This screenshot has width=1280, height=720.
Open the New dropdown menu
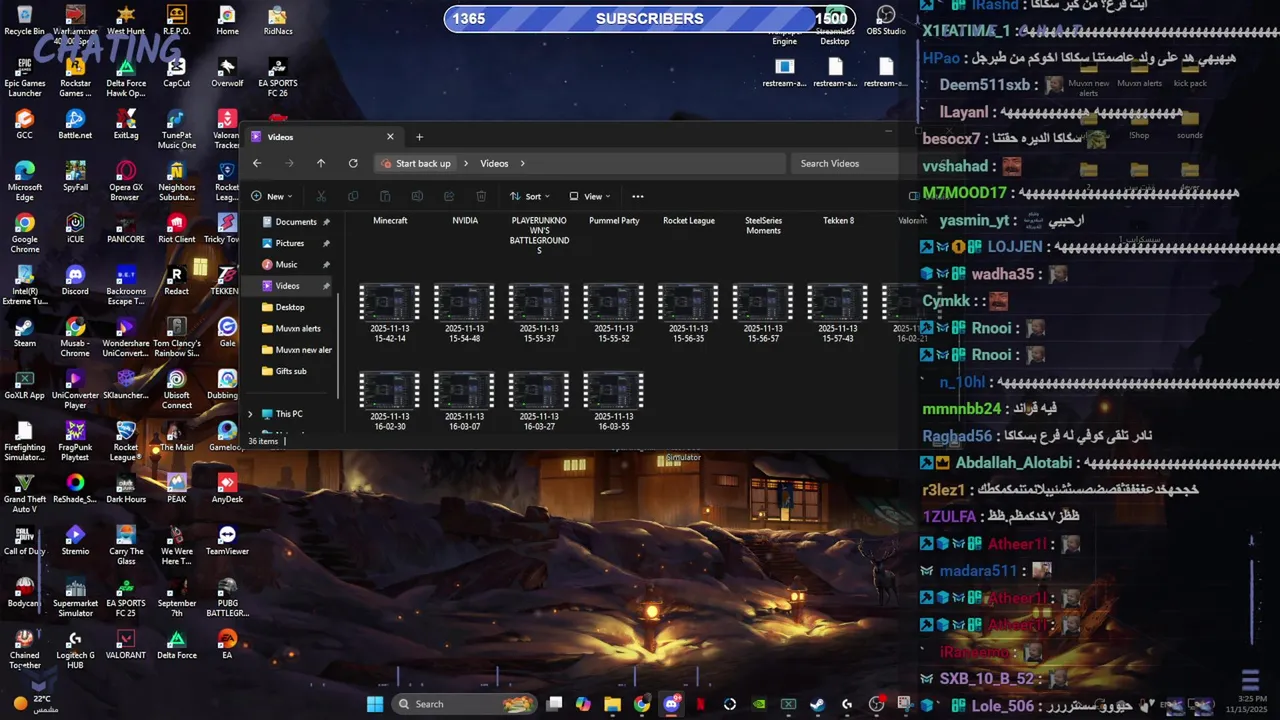[x=271, y=196]
